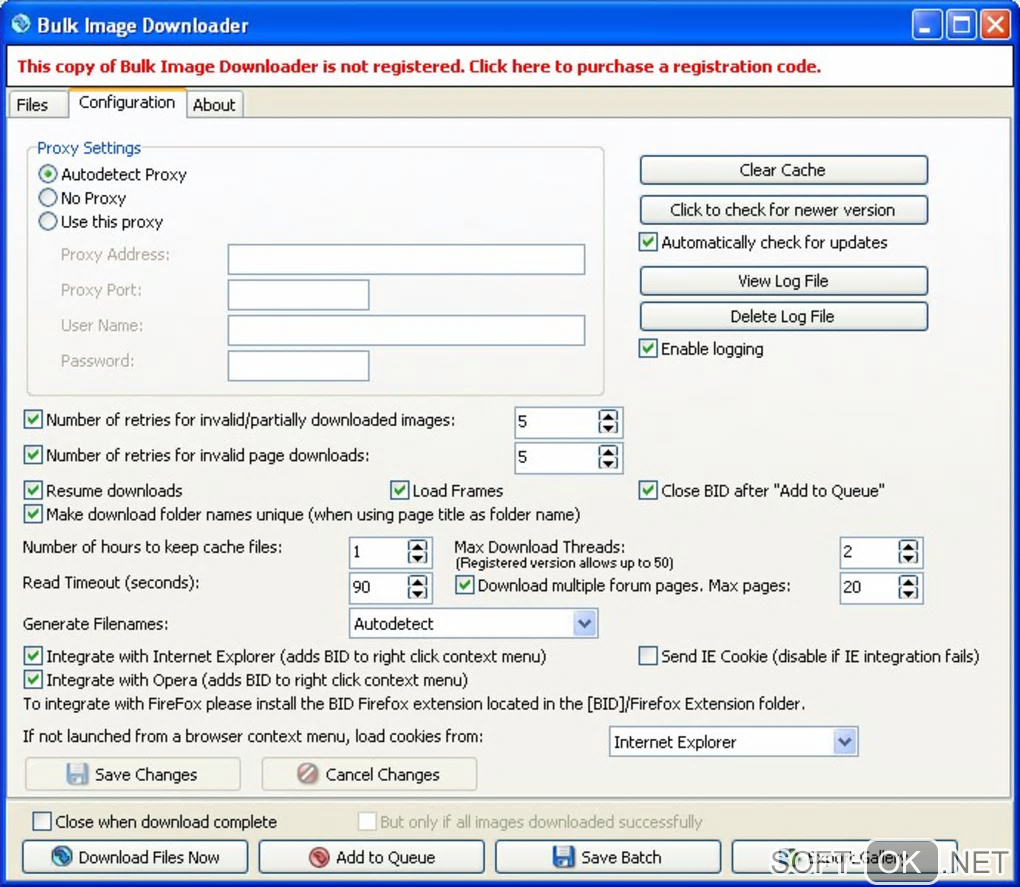1020x887 pixels.
Task: Toggle Automatically check for updates
Action: click(x=648, y=242)
